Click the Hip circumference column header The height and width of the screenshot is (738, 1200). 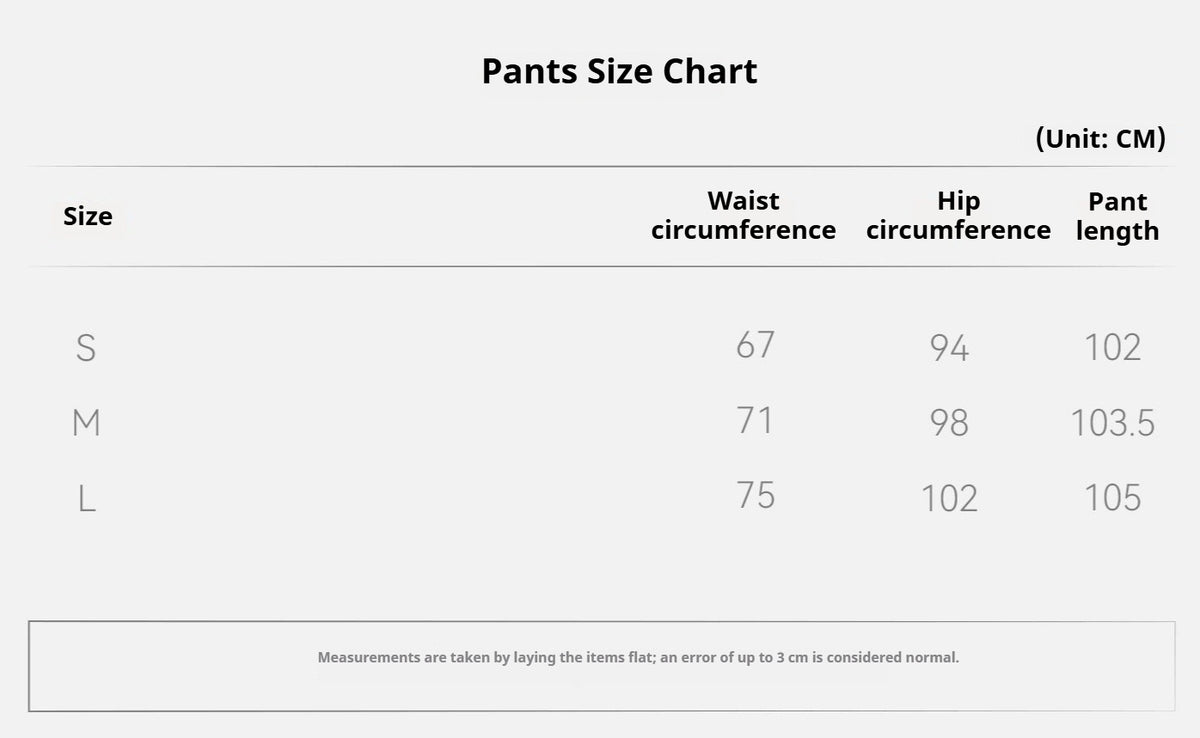958,215
